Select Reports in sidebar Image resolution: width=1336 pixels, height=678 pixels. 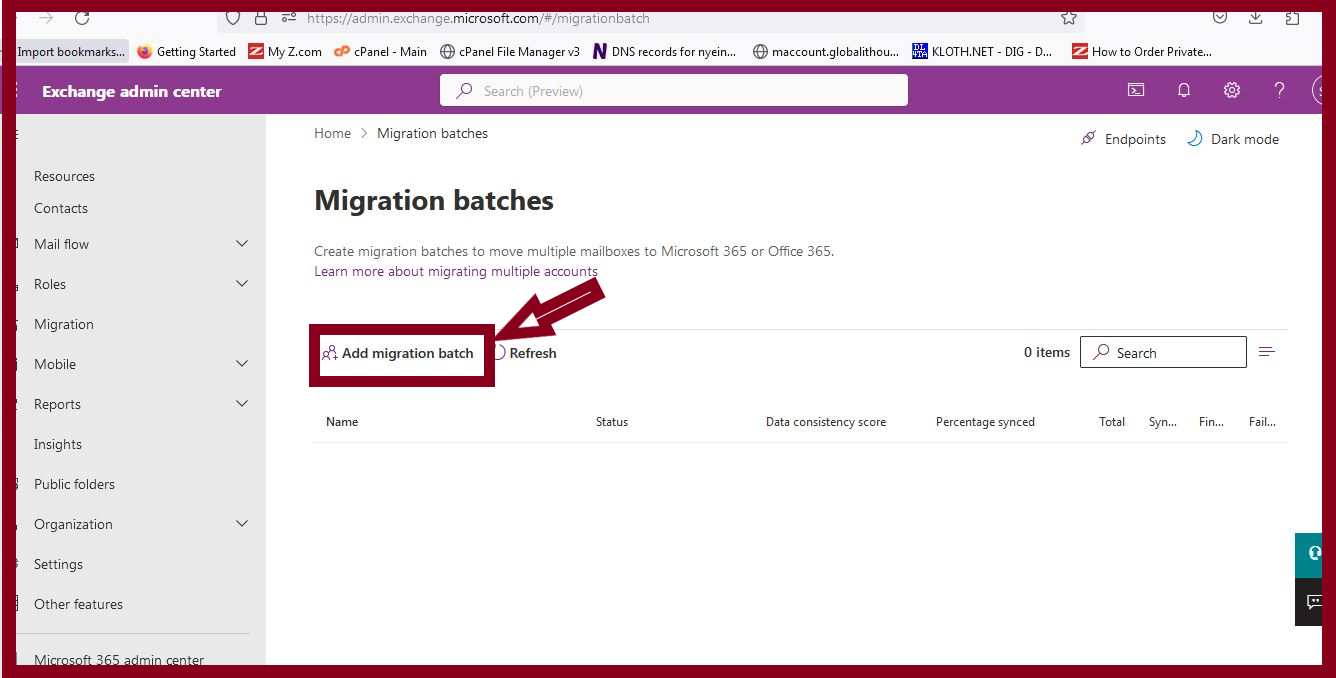(57, 404)
